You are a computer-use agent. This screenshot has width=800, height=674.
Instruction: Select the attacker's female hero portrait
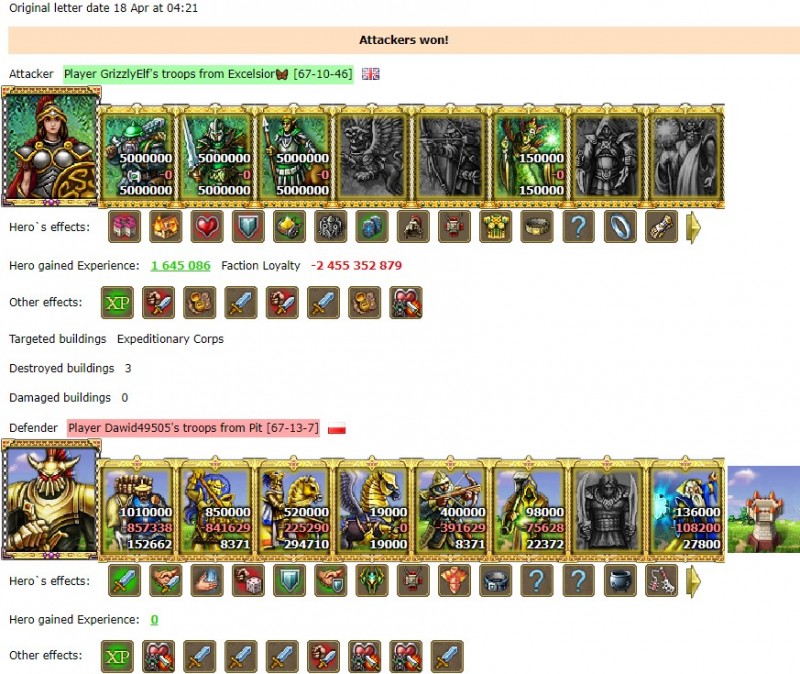click(x=51, y=147)
